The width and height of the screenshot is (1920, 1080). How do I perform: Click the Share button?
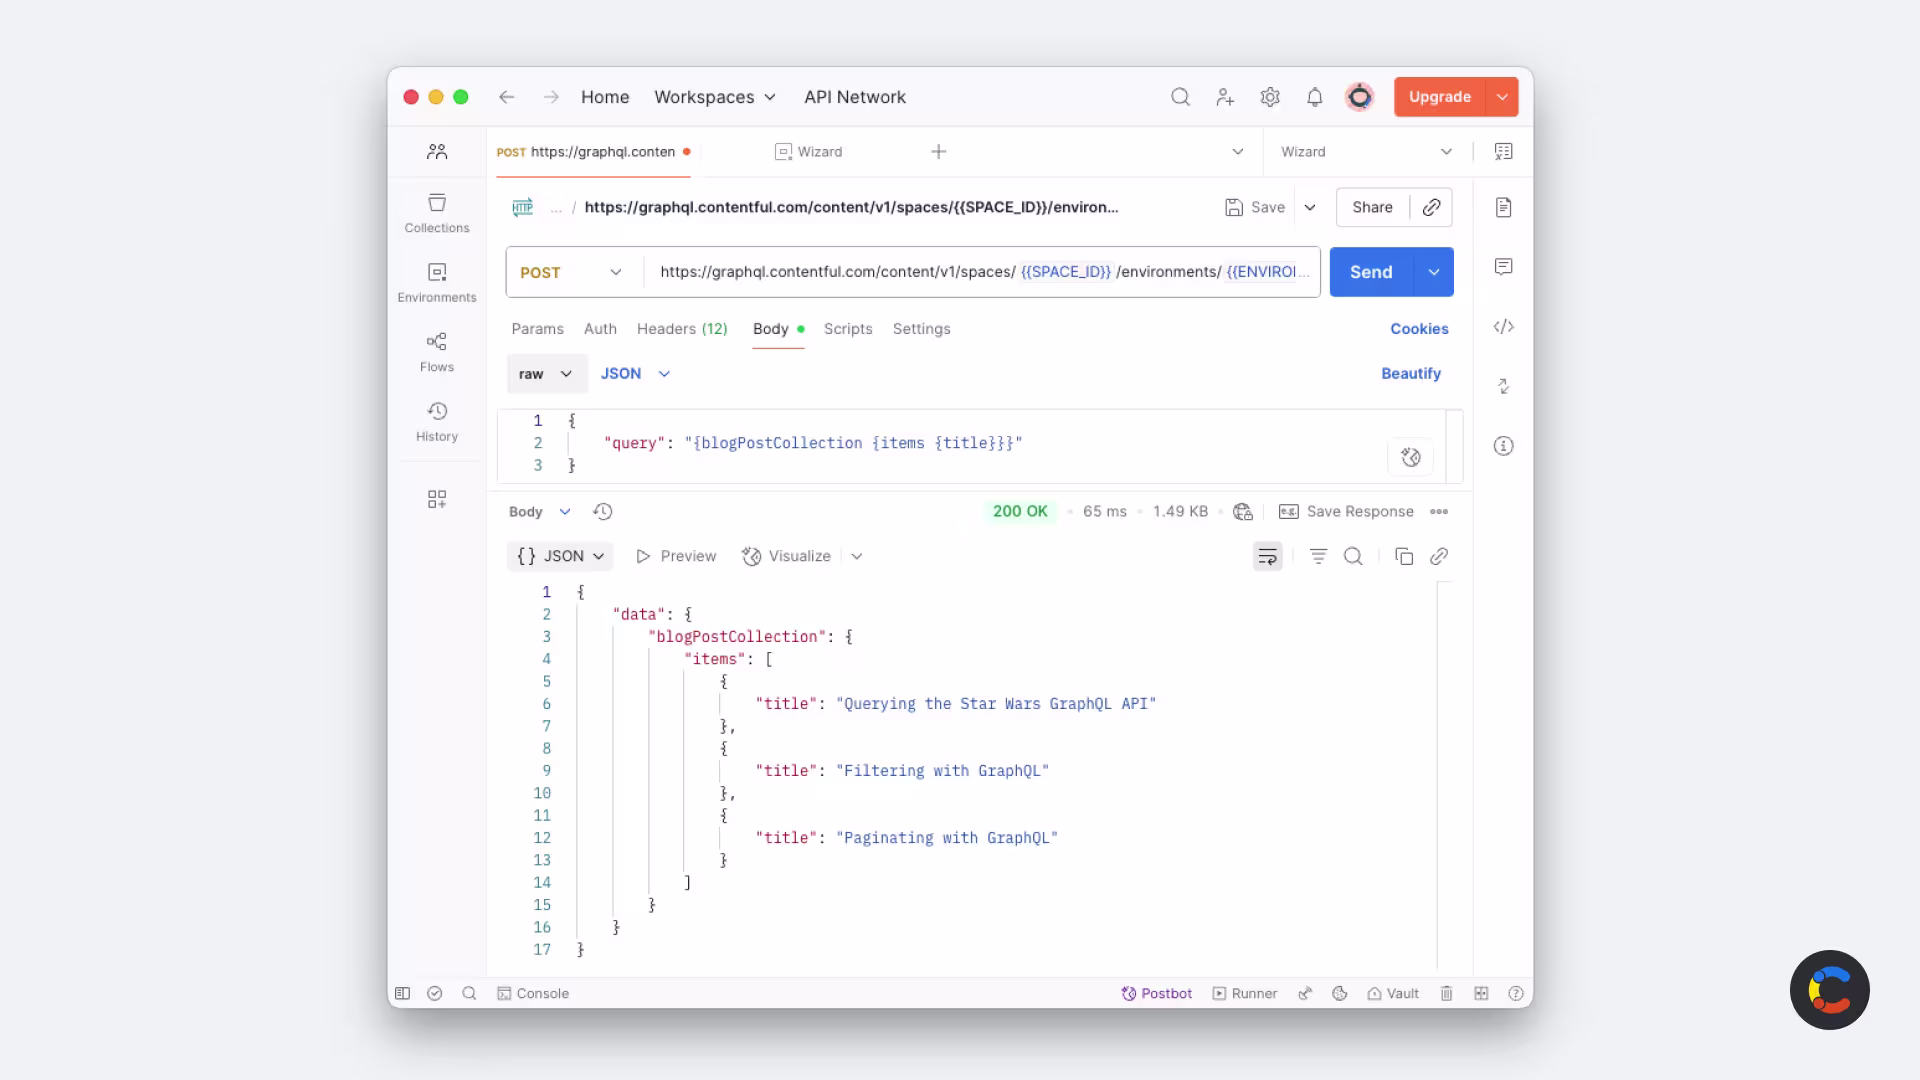pyautogui.click(x=1372, y=207)
